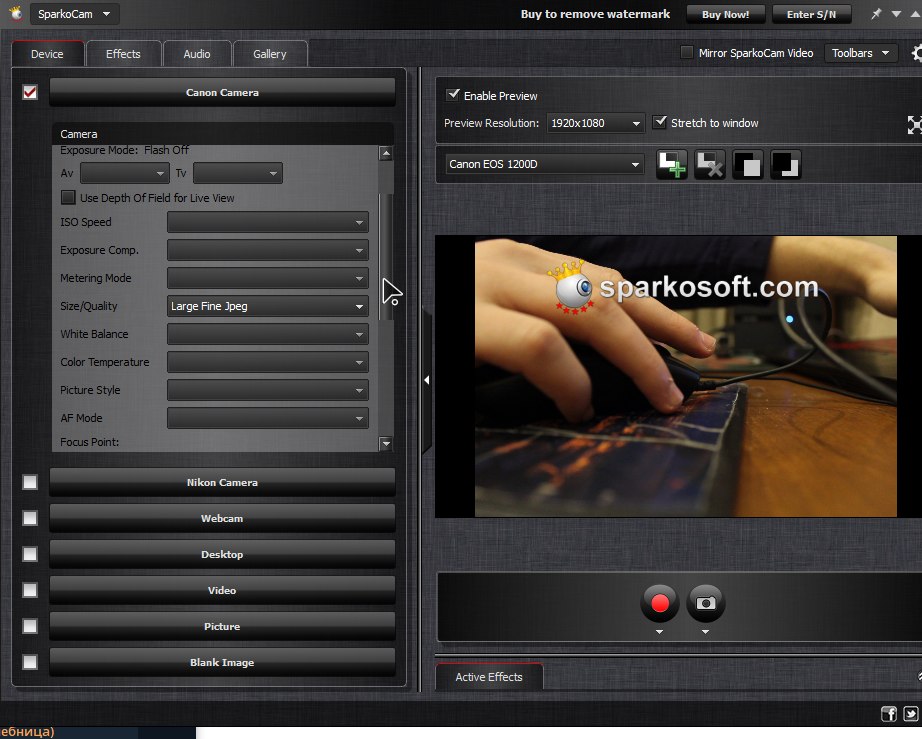922x739 pixels.
Task: Open the AF Mode dropdown
Action: [x=268, y=418]
